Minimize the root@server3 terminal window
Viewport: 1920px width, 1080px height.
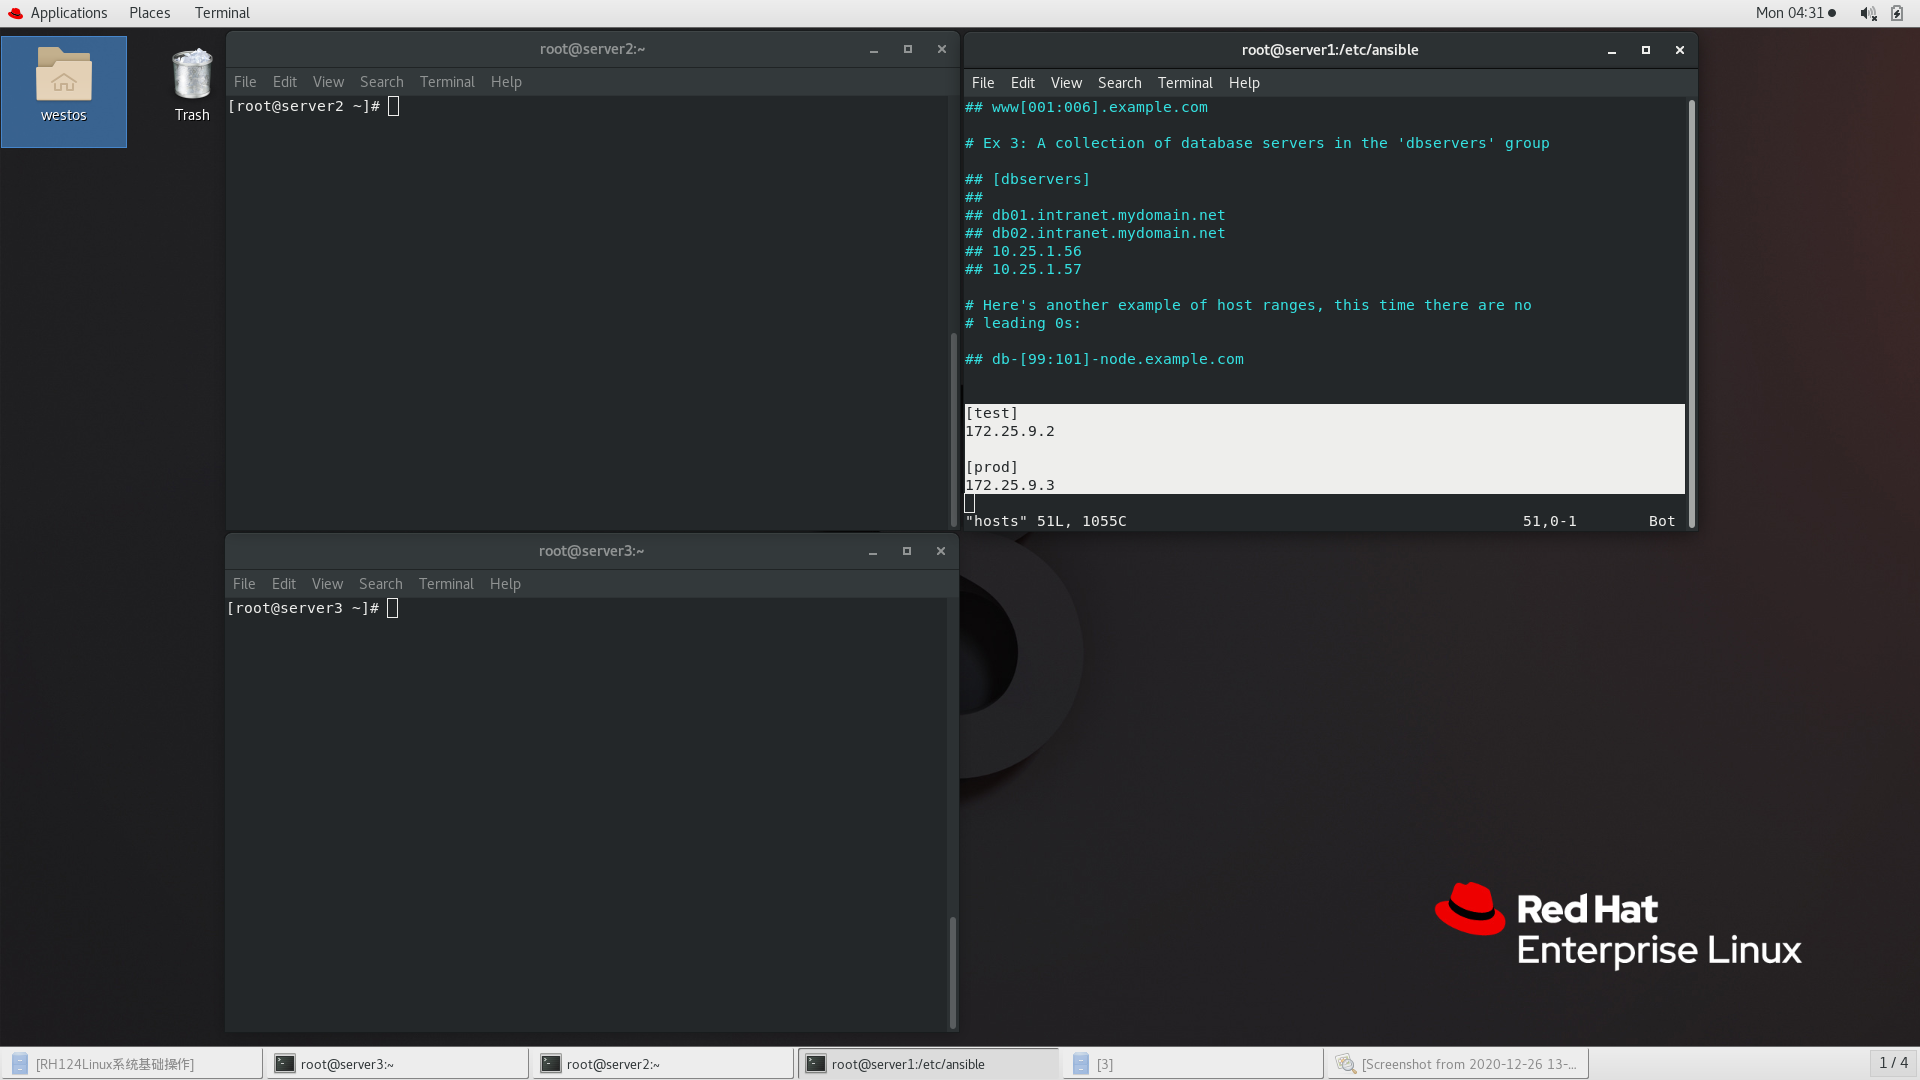(x=873, y=551)
